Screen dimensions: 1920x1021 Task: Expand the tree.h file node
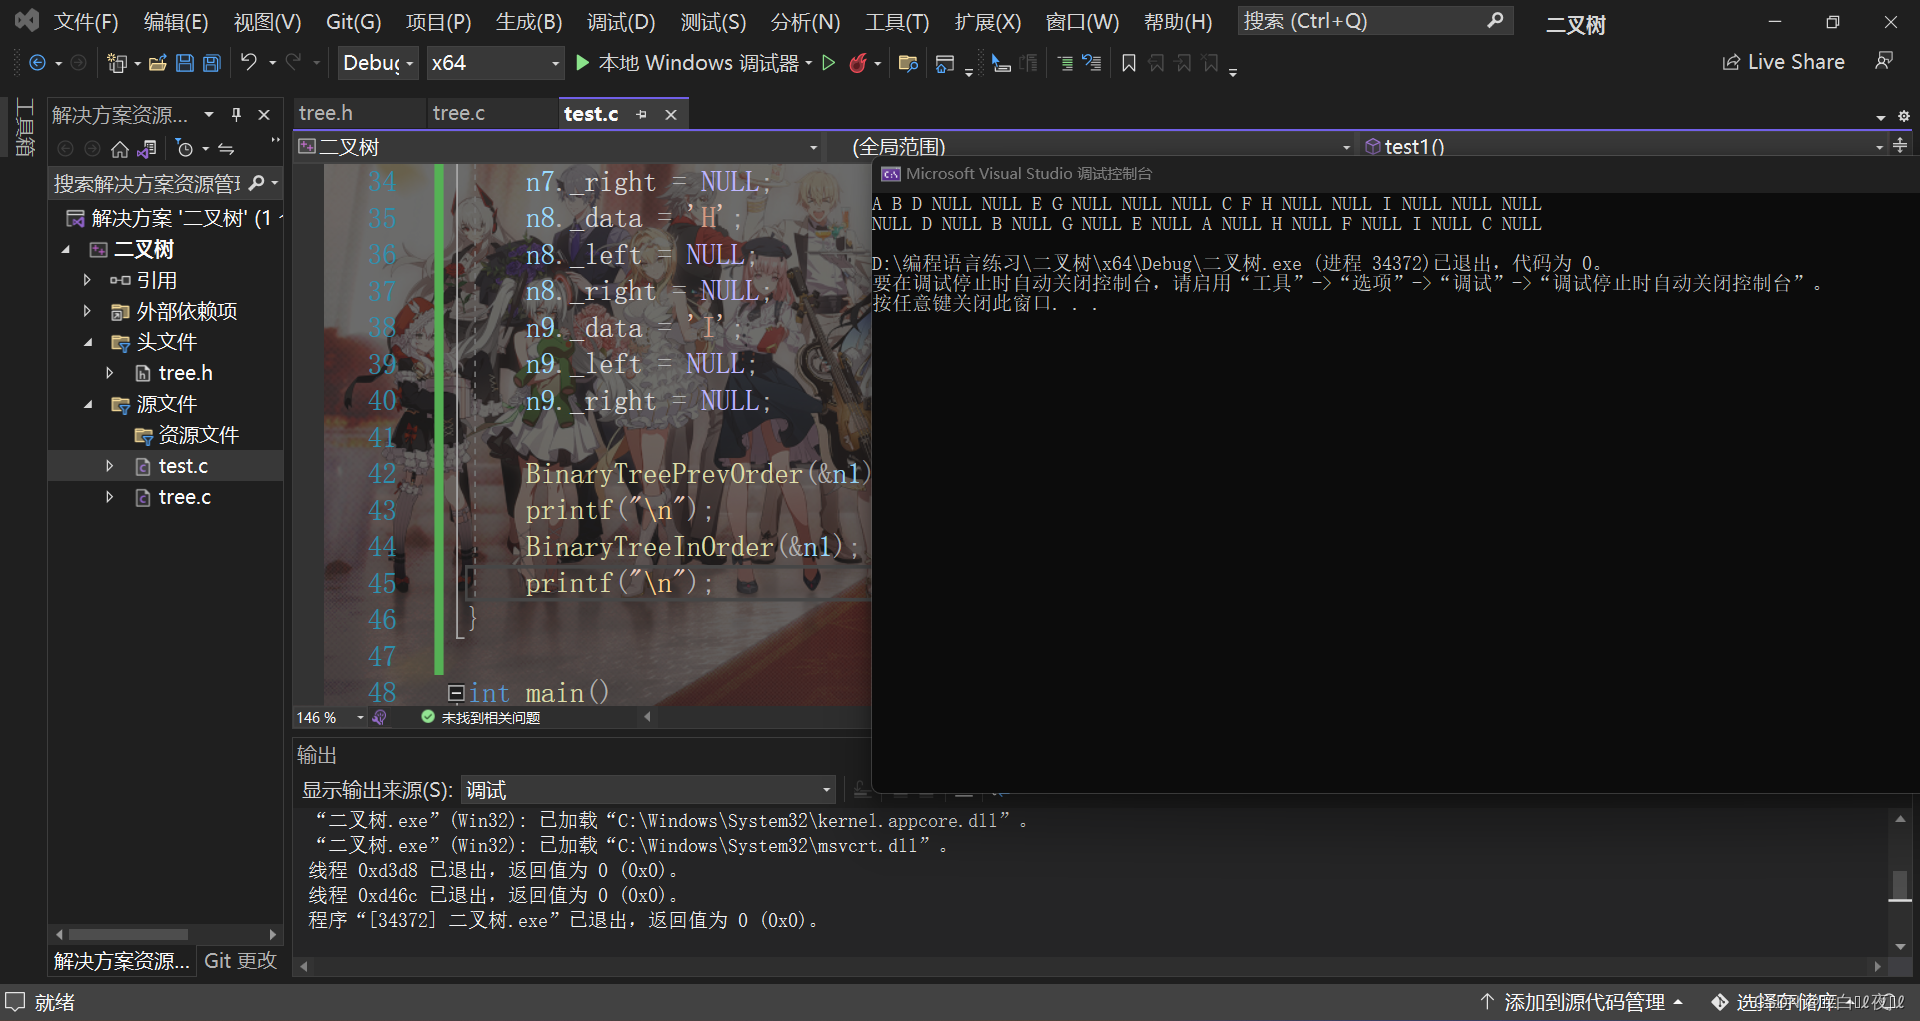[110, 373]
